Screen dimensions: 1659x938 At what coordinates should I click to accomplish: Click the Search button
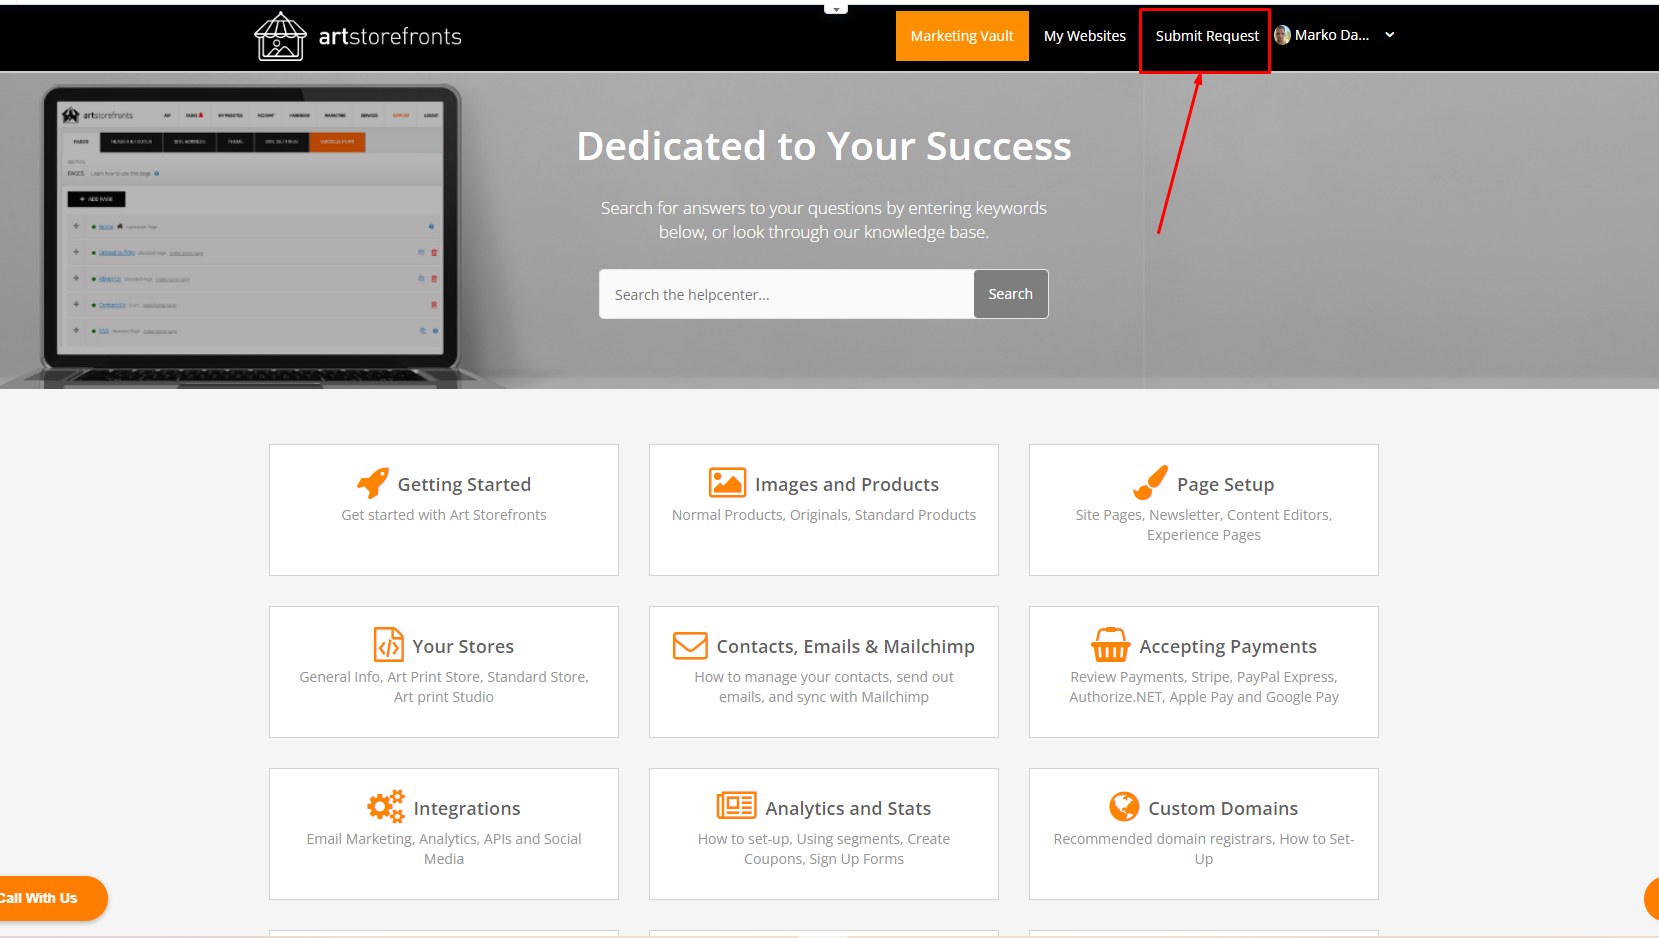1010,294
